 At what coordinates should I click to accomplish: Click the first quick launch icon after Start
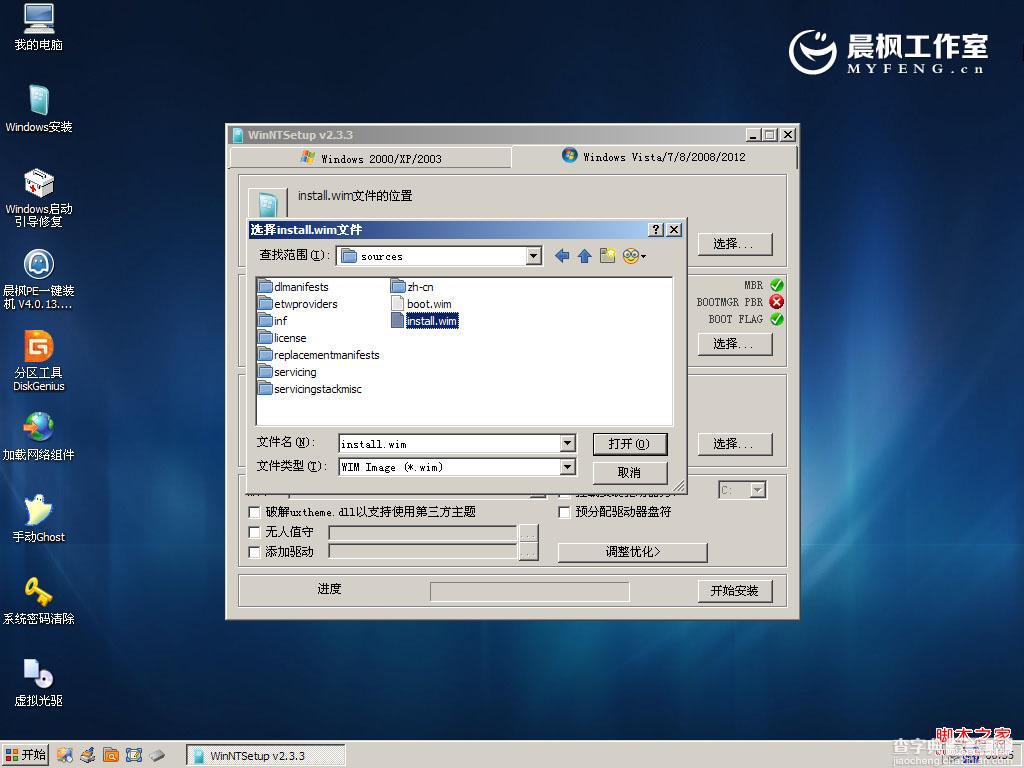[x=65, y=756]
